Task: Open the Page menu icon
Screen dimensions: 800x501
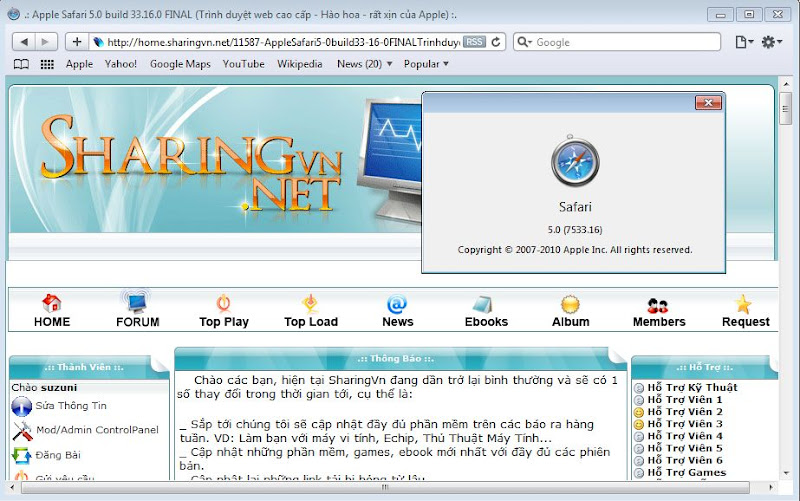Action: coord(744,42)
